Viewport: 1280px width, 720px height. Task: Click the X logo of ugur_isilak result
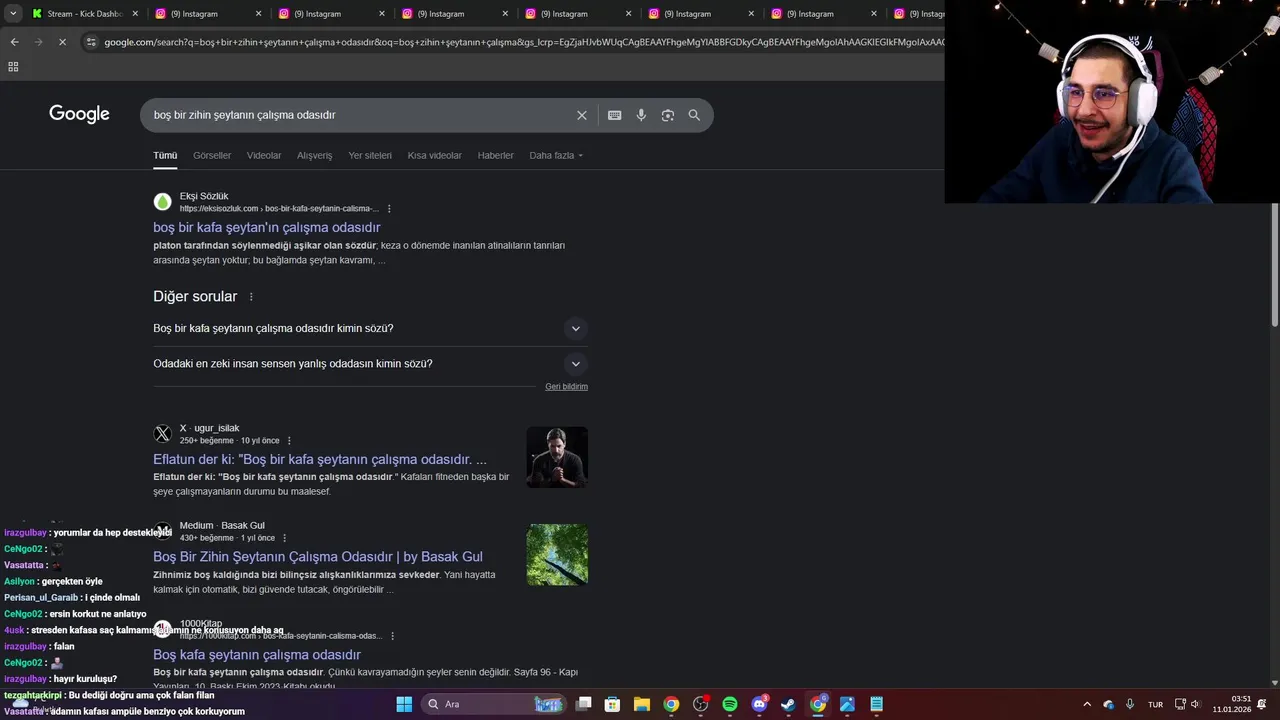pos(162,434)
